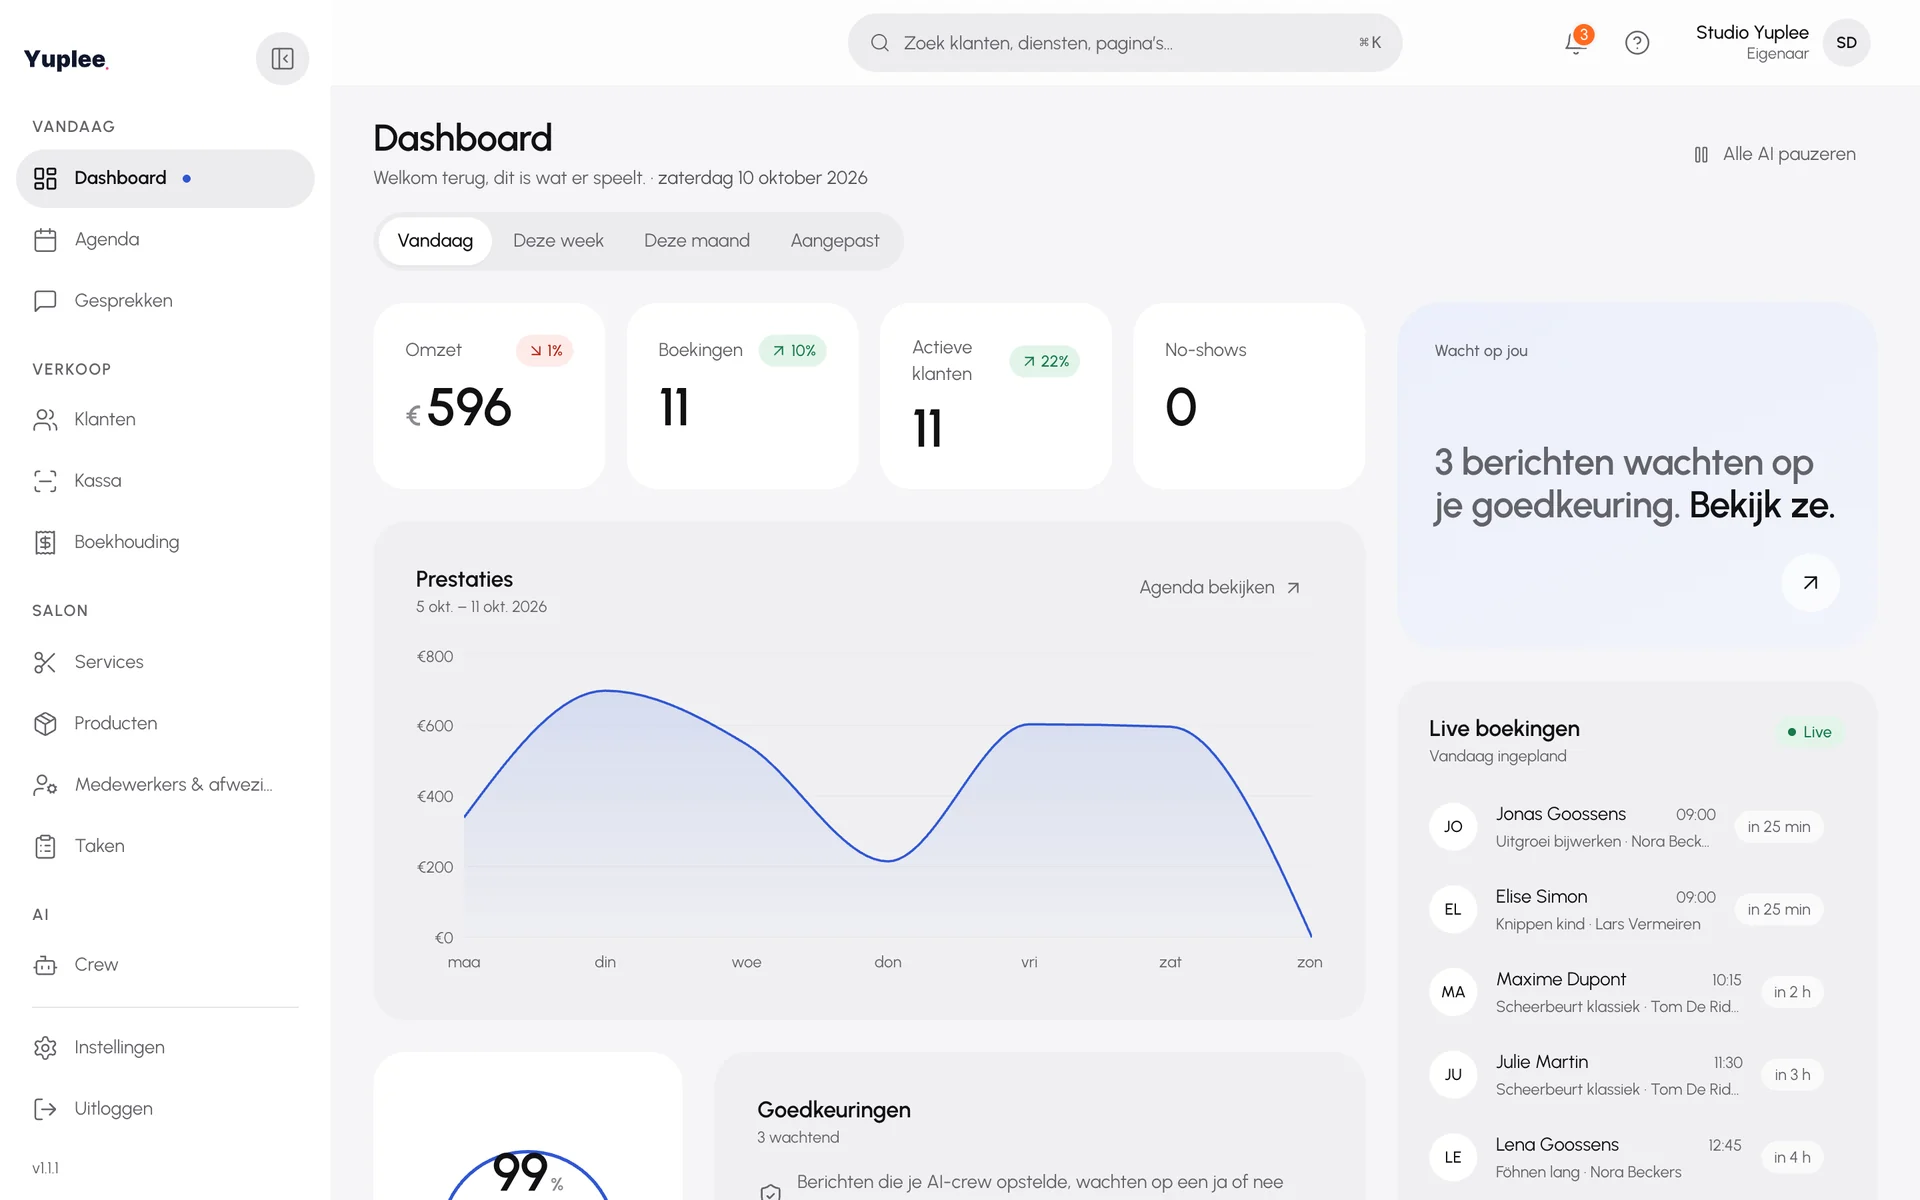Click the Yuplee logo
Viewport: 1920px width, 1200px height.
pyautogui.click(x=66, y=59)
